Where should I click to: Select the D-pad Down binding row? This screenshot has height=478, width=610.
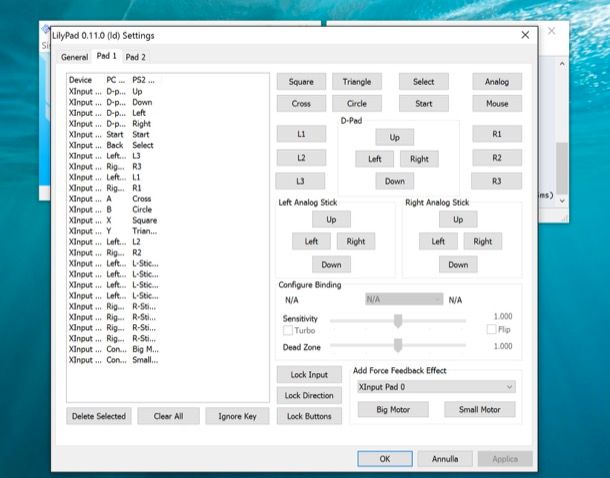pyautogui.click(x=168, y=102)
